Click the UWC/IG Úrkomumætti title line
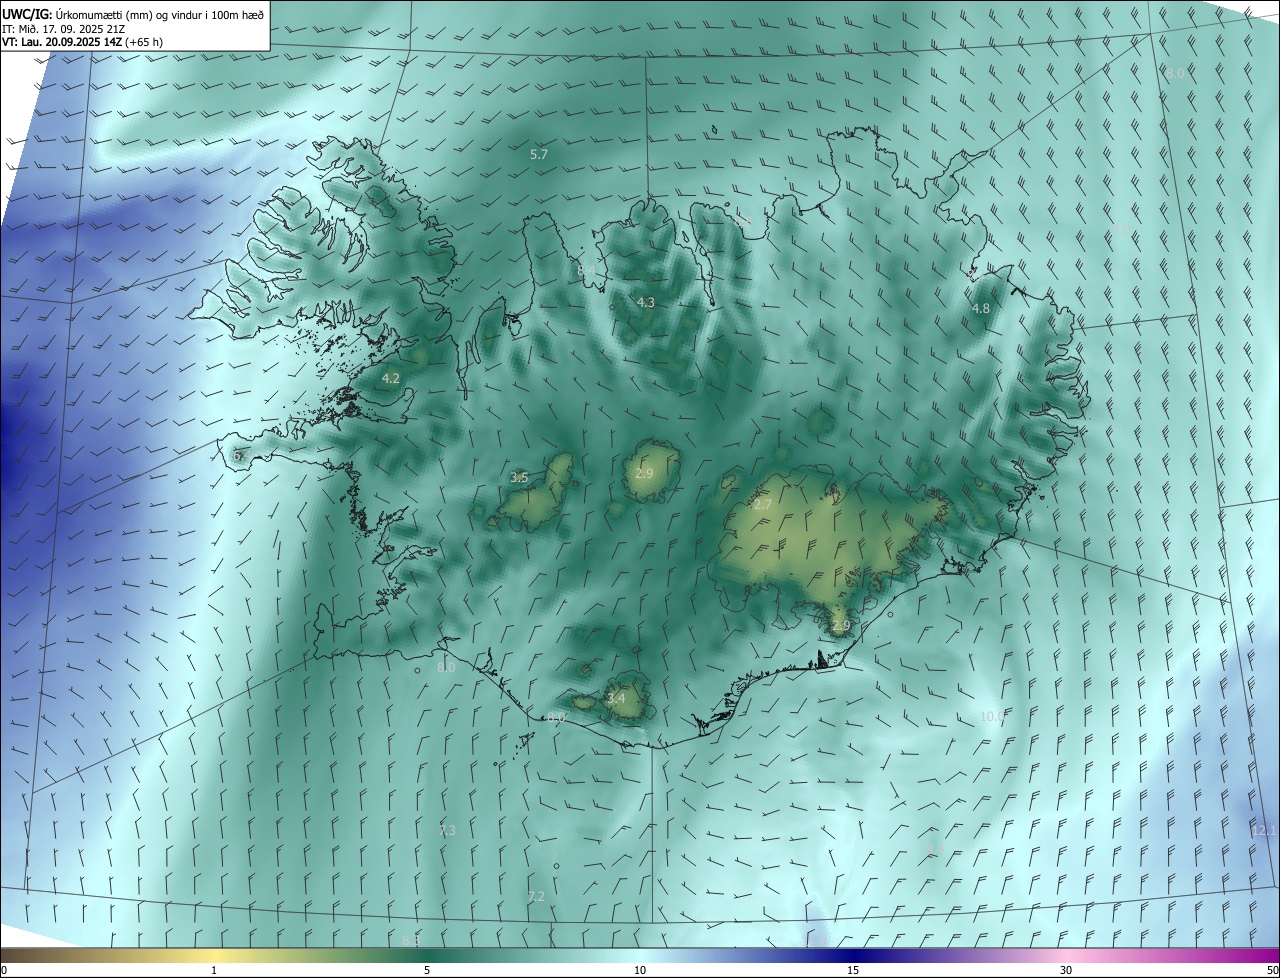The image size is (1280, 978). point(133,14)
